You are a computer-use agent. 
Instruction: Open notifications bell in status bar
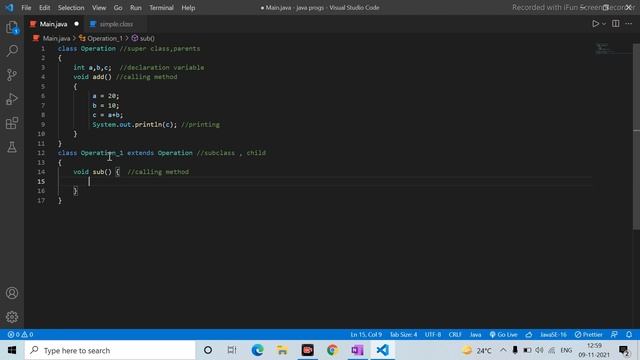tap(629, 335)
